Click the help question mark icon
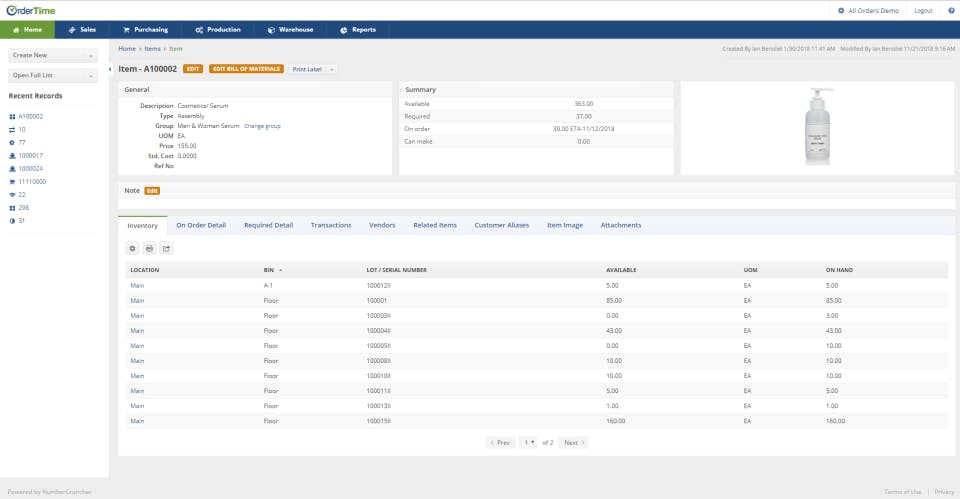 coord(951,10)
